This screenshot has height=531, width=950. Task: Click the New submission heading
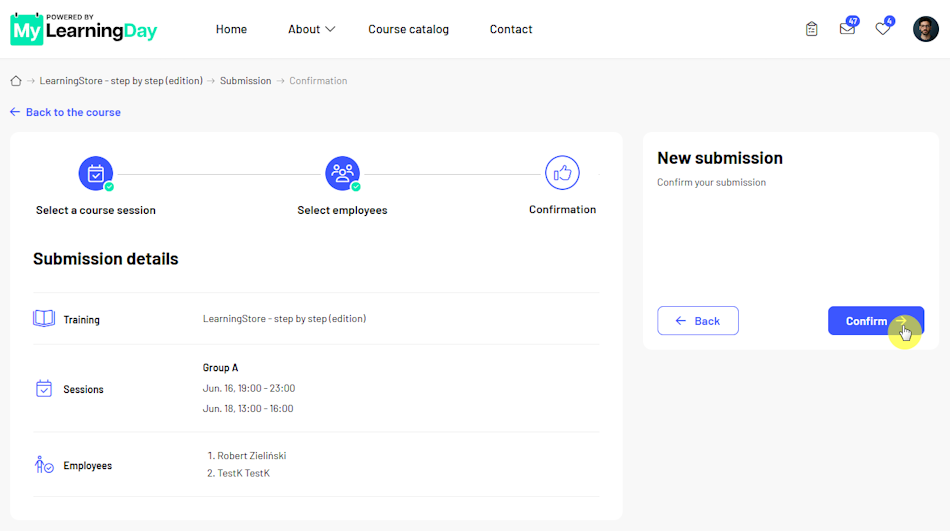720,158
